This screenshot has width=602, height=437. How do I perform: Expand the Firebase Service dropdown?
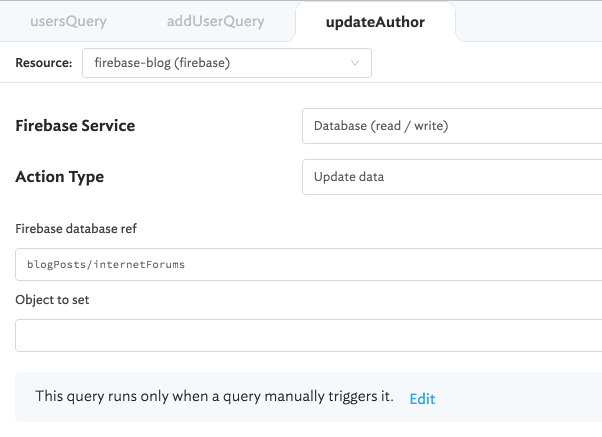click(451, 126)
